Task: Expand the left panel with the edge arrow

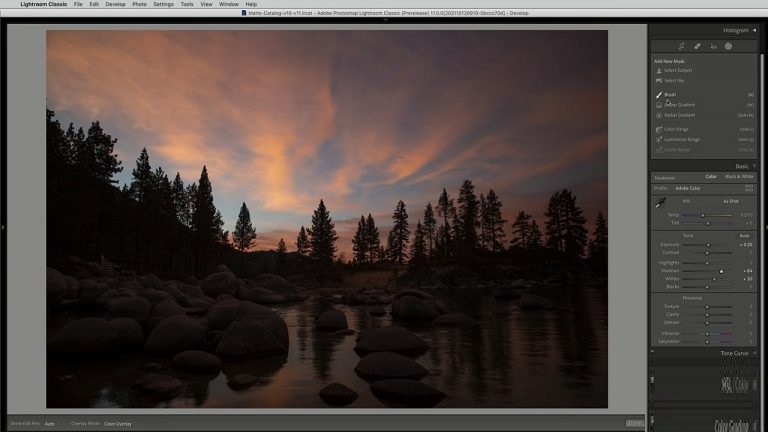Action: click(x=3, y=227)
